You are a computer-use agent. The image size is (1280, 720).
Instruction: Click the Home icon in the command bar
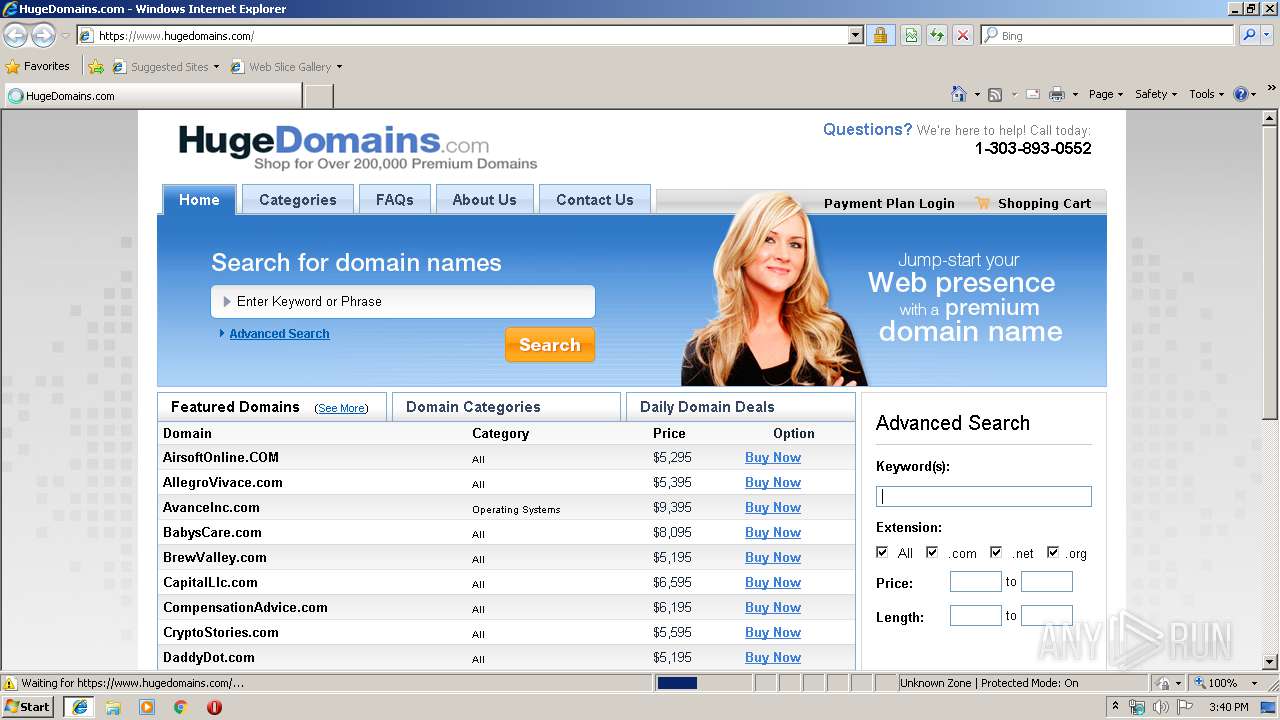pyautogui.click(x=958, y=94)
